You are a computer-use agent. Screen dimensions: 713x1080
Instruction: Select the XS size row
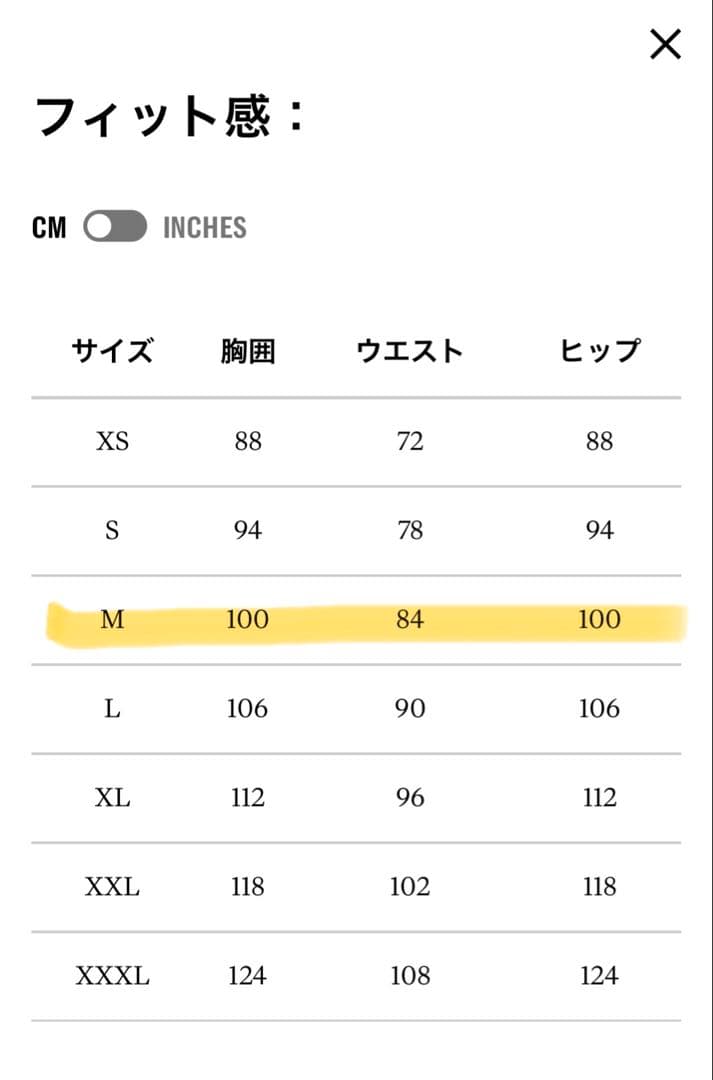point(112,441)
